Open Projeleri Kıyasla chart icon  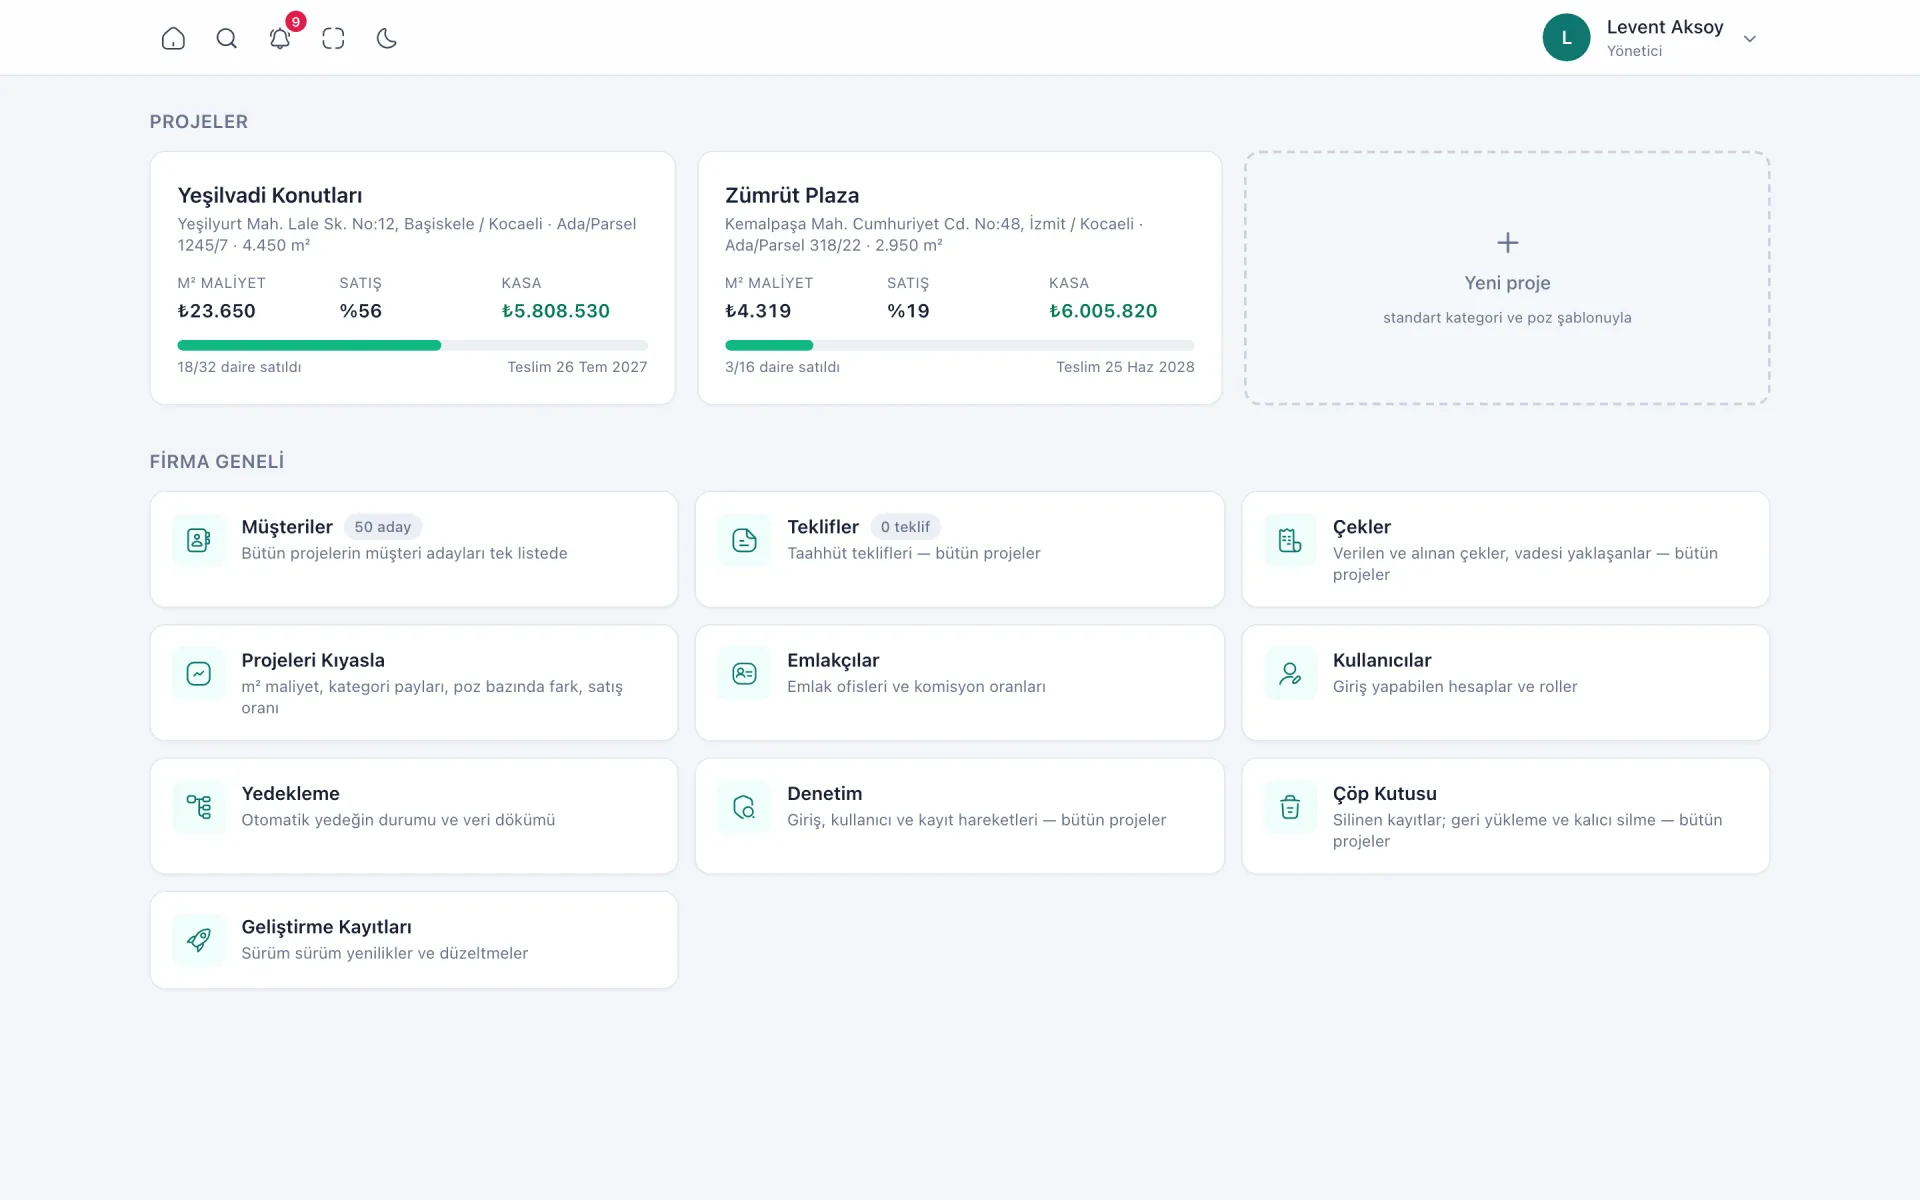[x=199, y=673]
